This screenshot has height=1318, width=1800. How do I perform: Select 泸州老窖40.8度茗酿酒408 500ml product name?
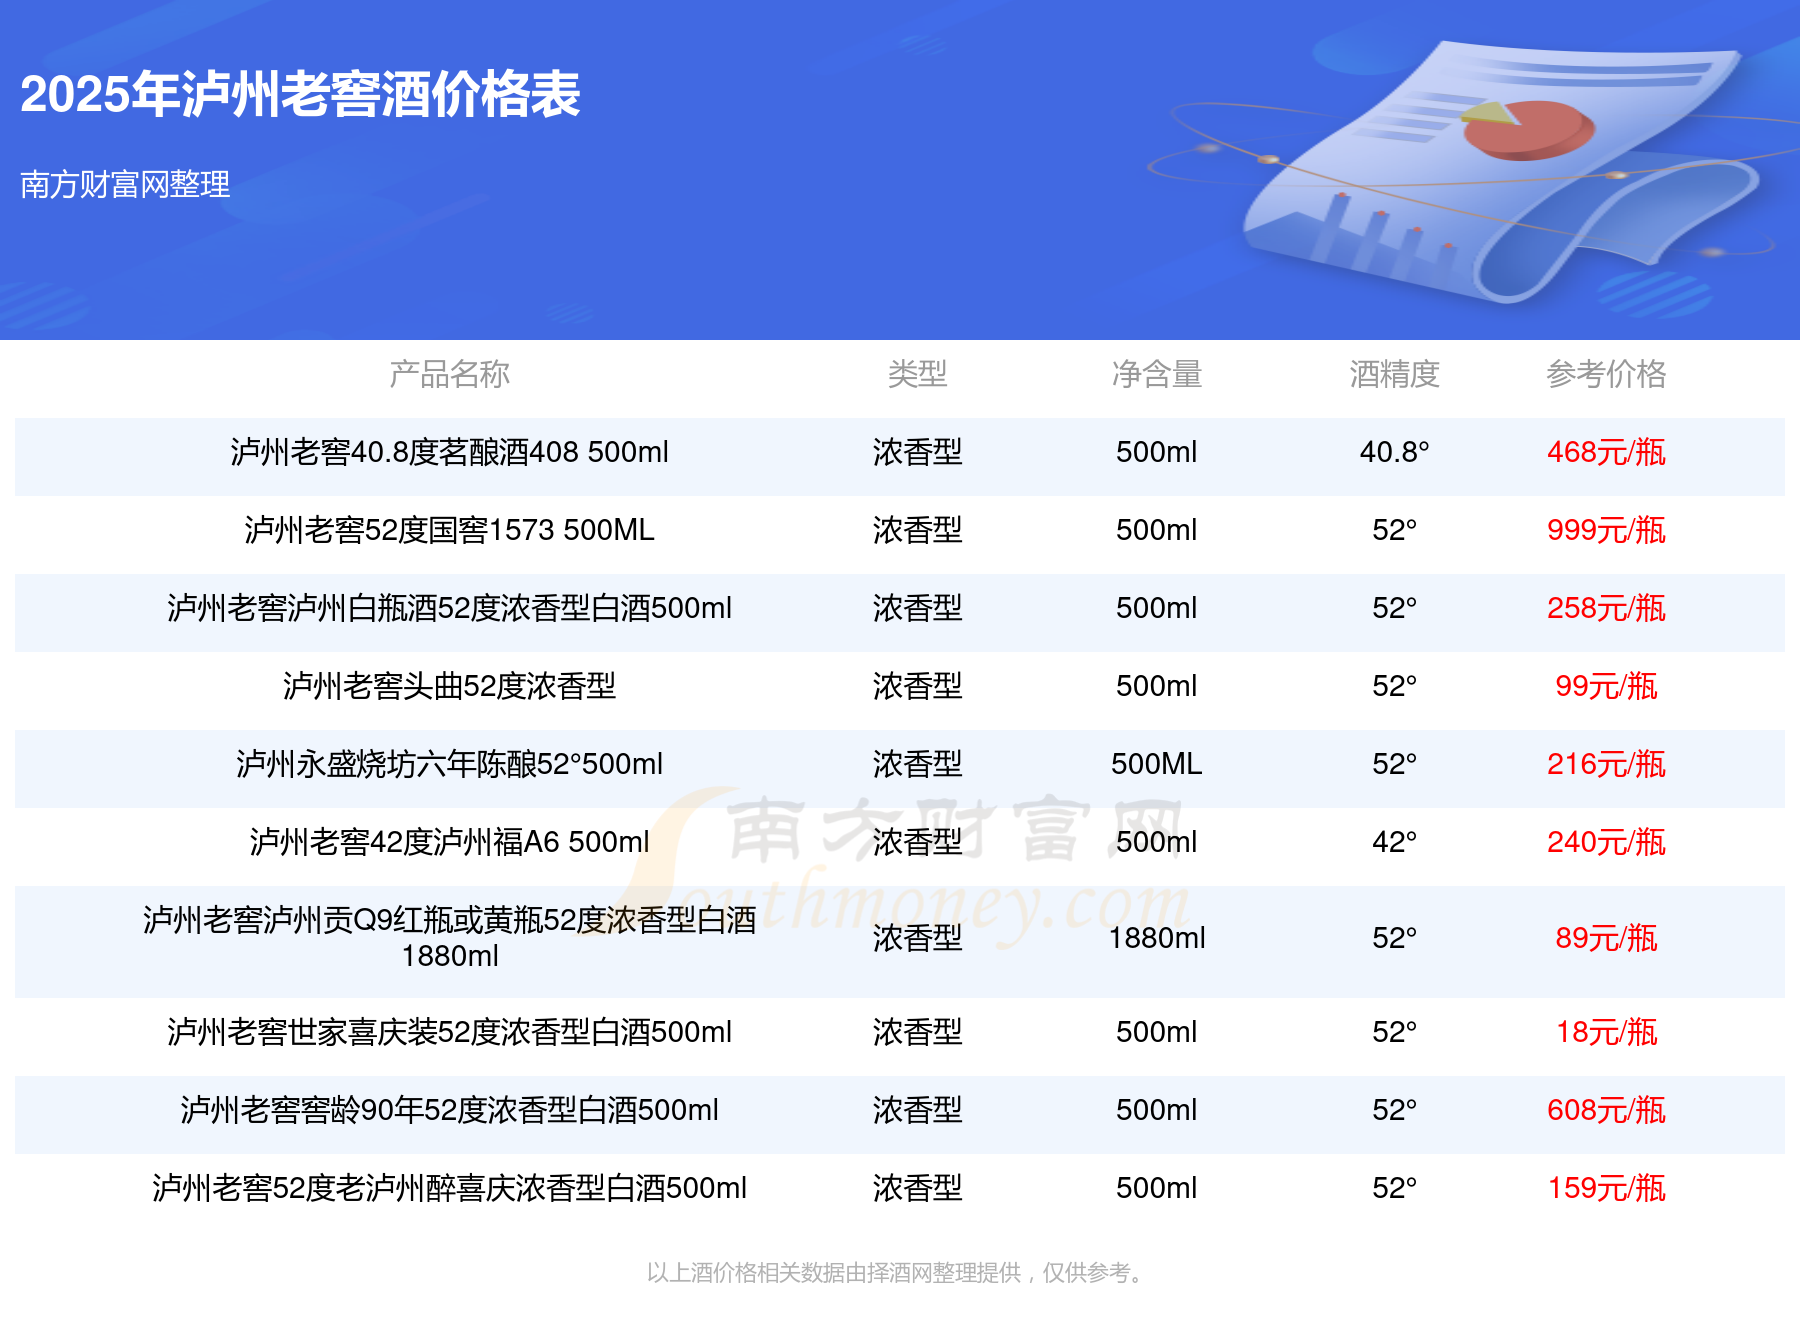450,452
